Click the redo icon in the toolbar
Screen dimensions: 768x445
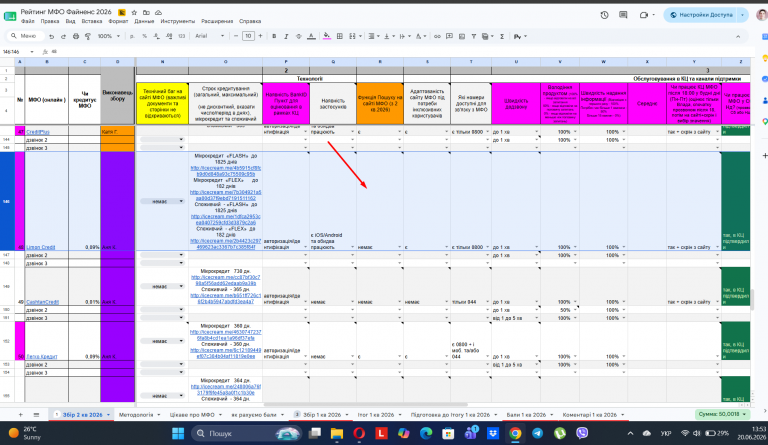tap(63, 36)
